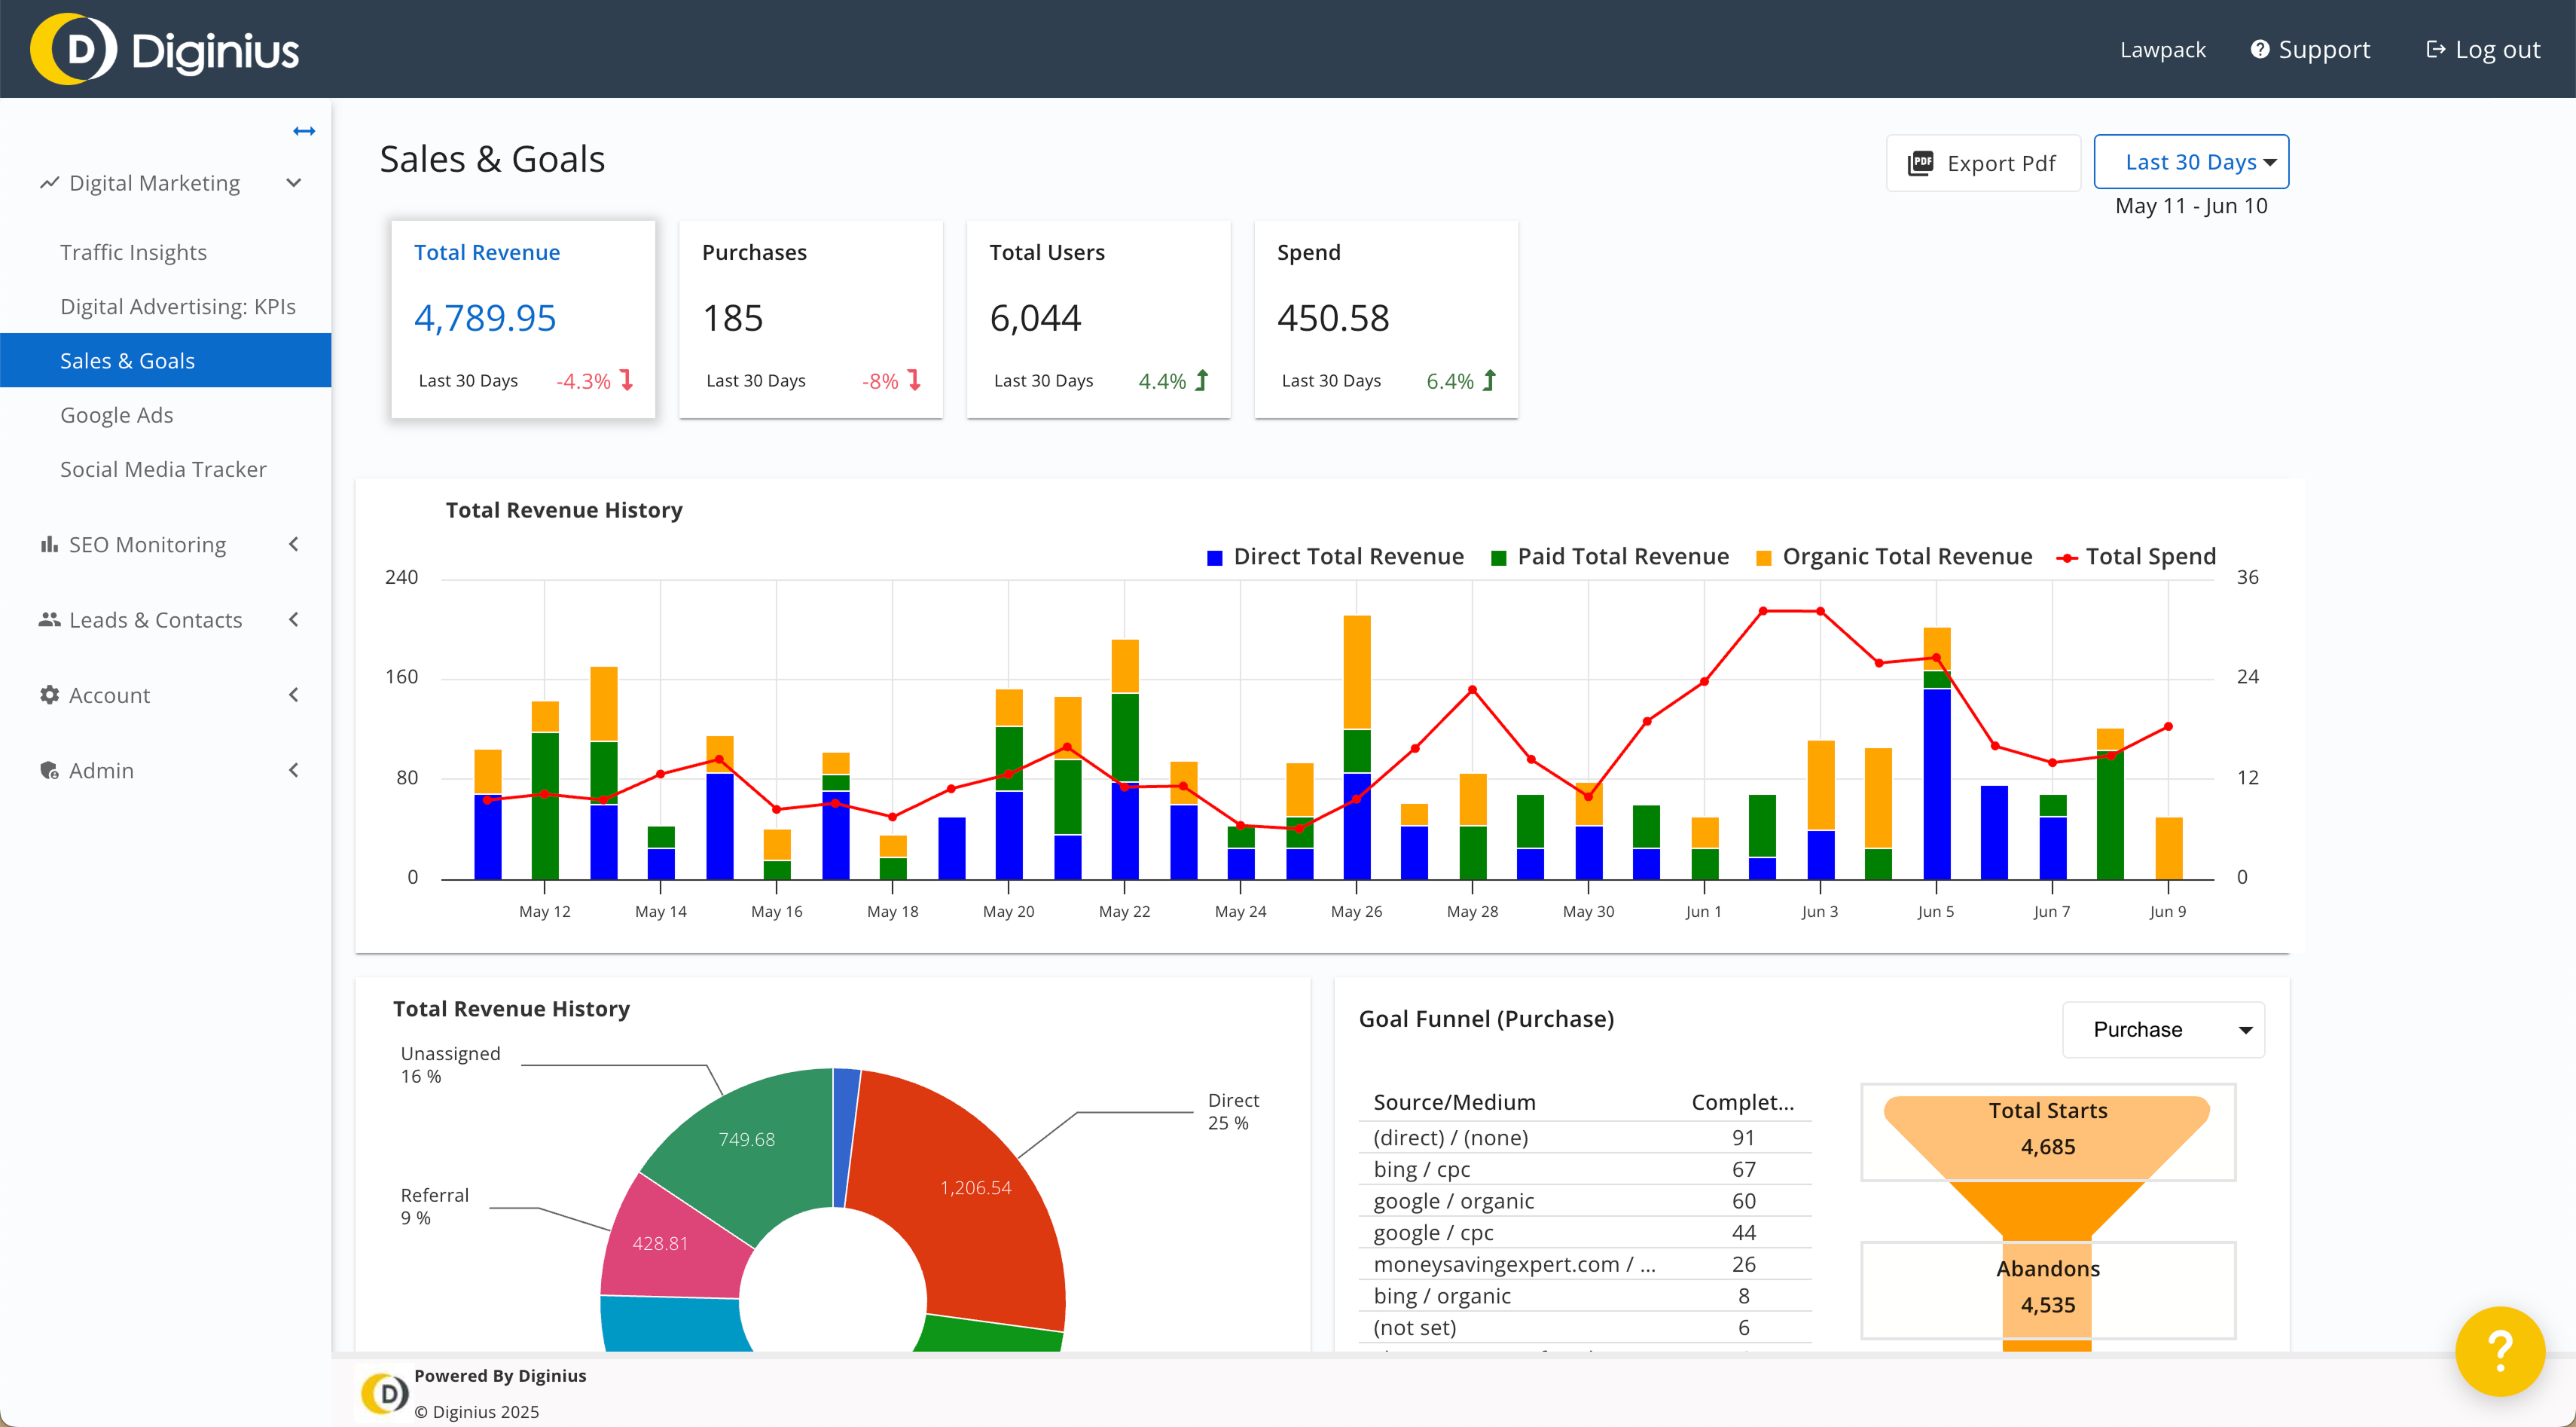Viewport: 2576px width, 1427px height.
Task: Collapse the Digital Marketing section chevron
Action: pos(293,182)
